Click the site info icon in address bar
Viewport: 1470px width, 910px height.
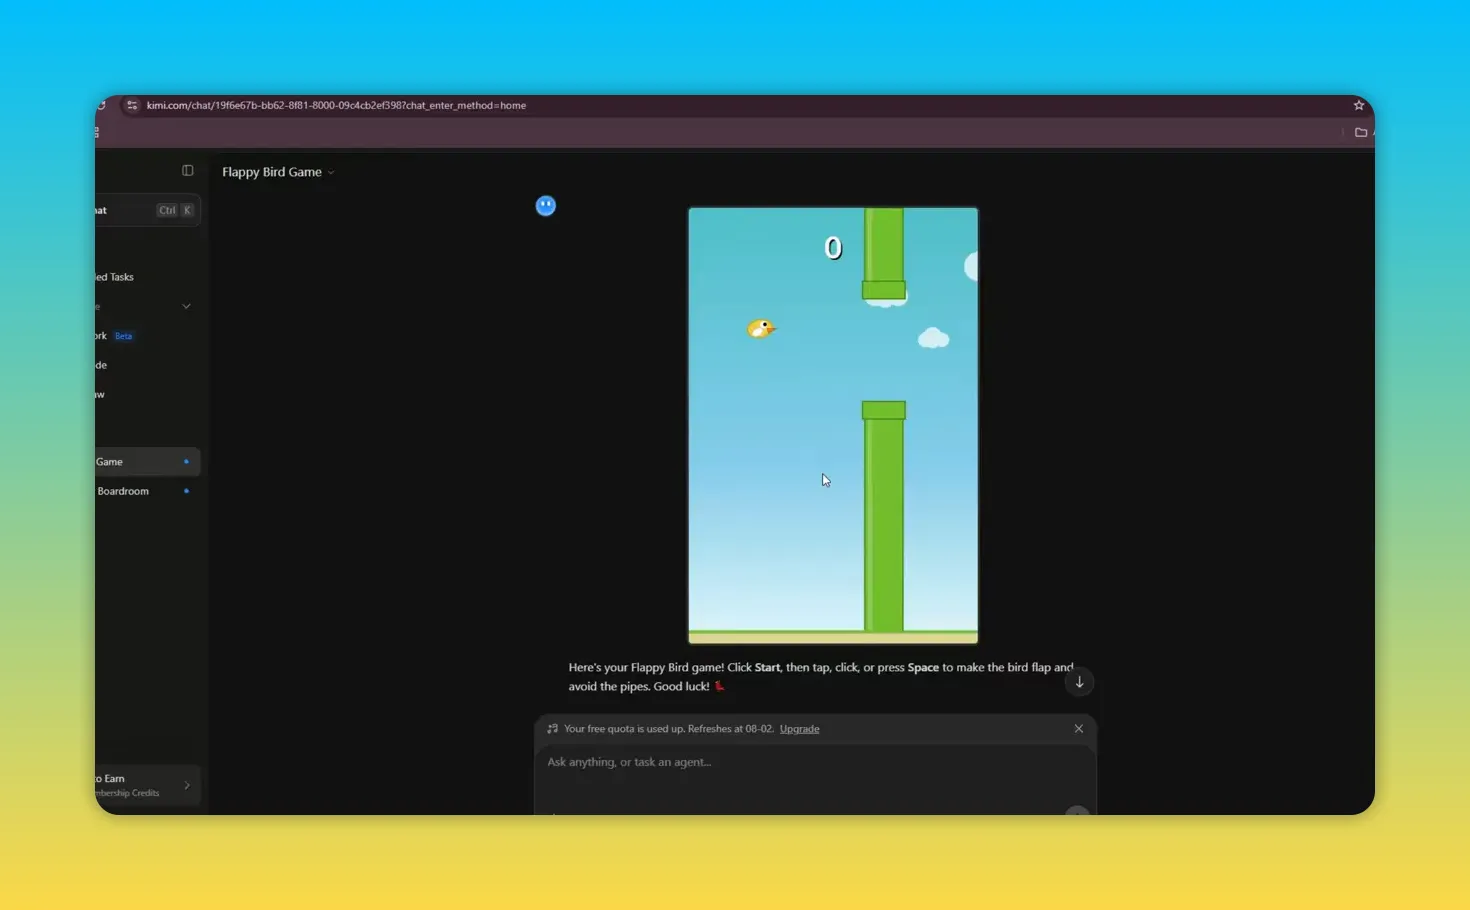(x=132, y=105)
